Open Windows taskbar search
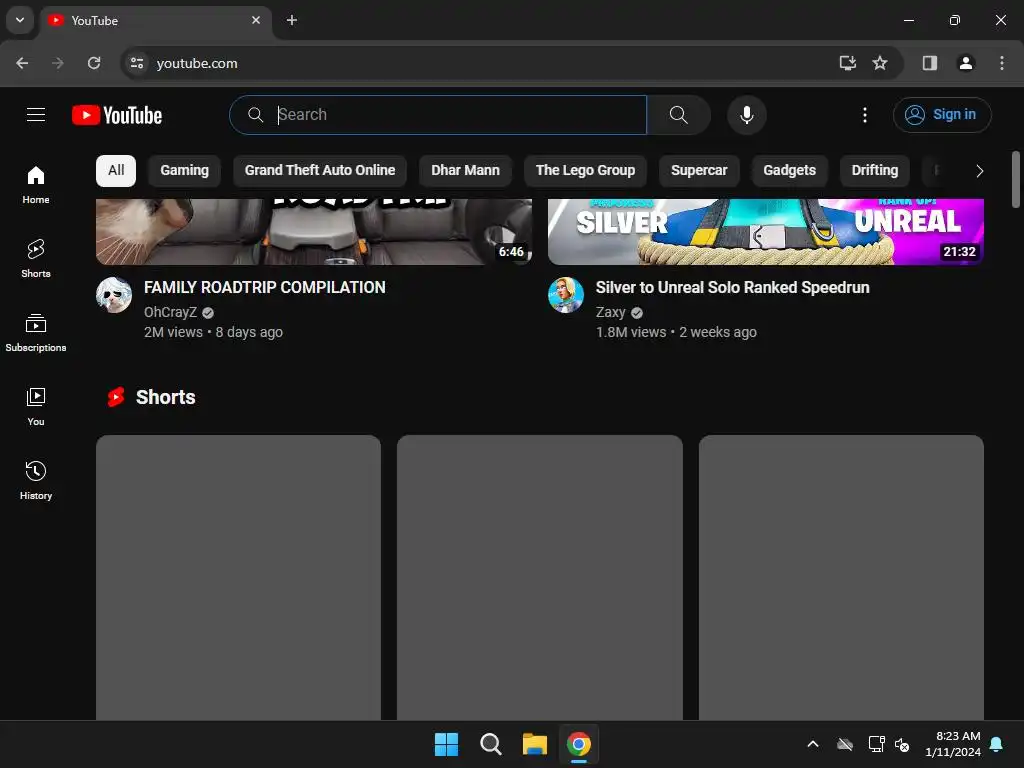Viewport: 1024px width, 768px height. coord(490,744)
